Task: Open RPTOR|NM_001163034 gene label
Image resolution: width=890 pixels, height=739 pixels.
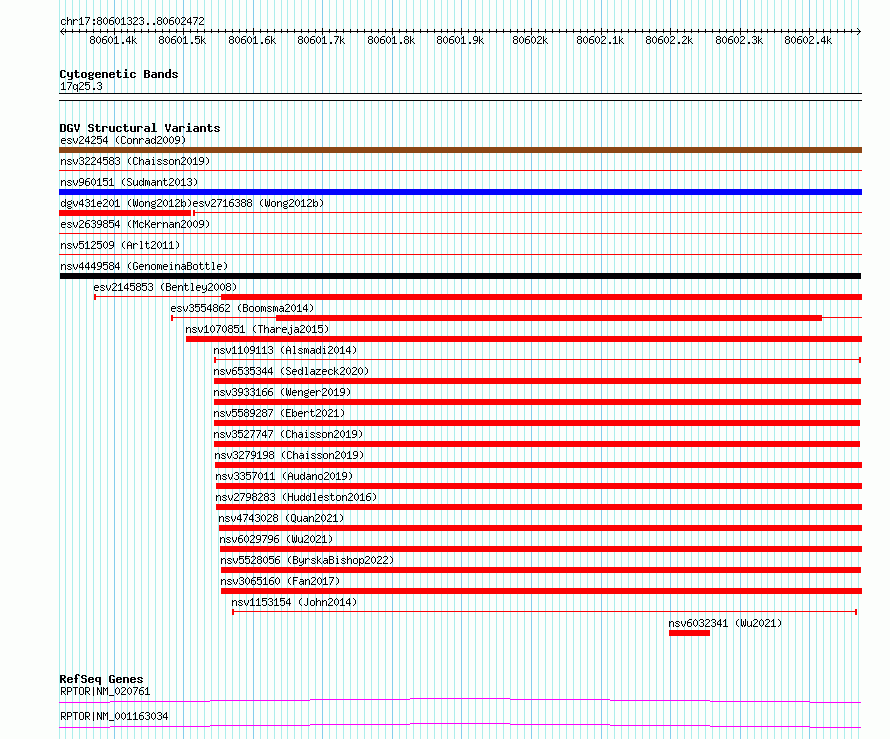Action: click(x=114, y=716)
